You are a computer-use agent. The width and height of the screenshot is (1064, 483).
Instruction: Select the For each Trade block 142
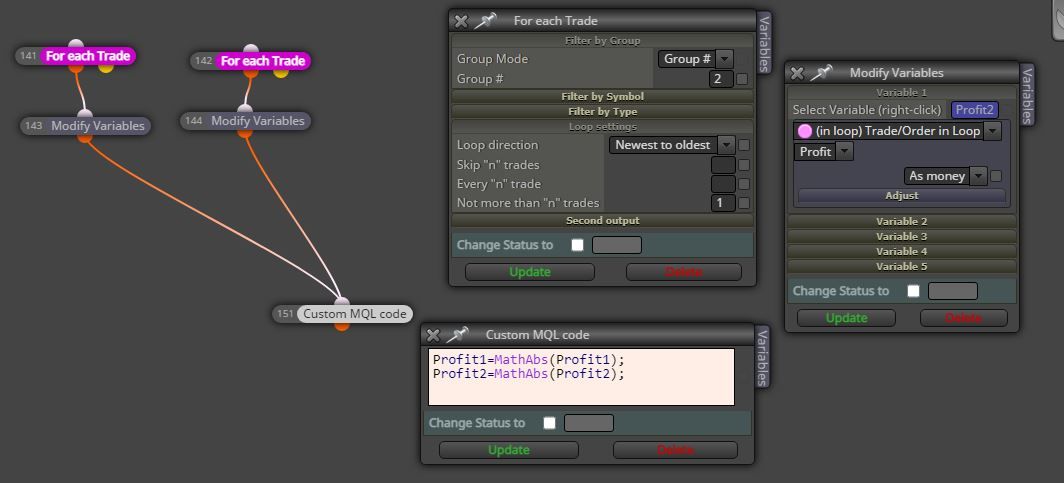pyautogui.click(x=263, y=61)
